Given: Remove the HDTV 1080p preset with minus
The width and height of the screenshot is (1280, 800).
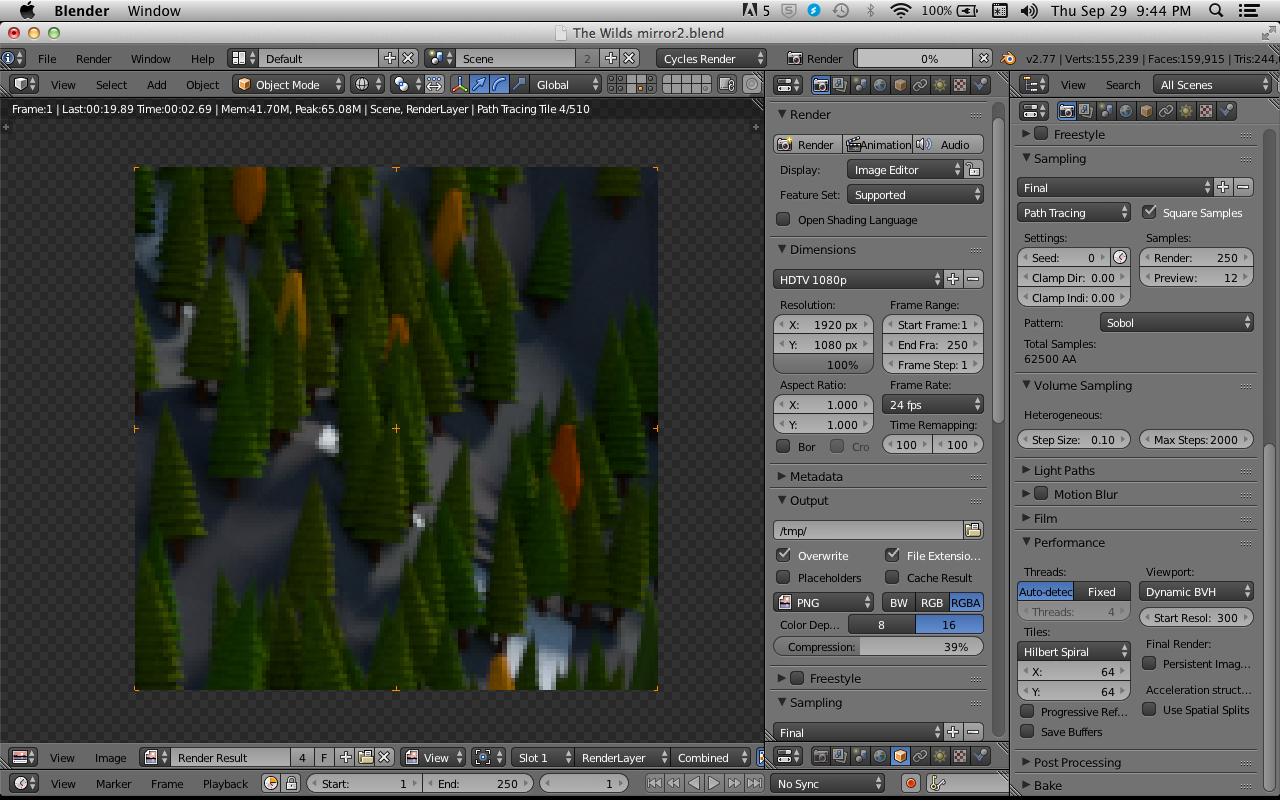Looking at the screenshot, I should (973, 280).
